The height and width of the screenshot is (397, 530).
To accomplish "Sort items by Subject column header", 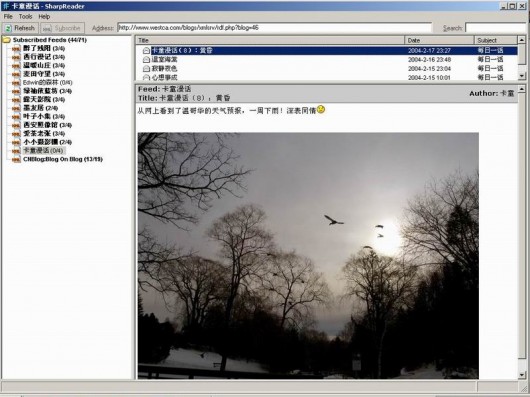I will 496,40.
